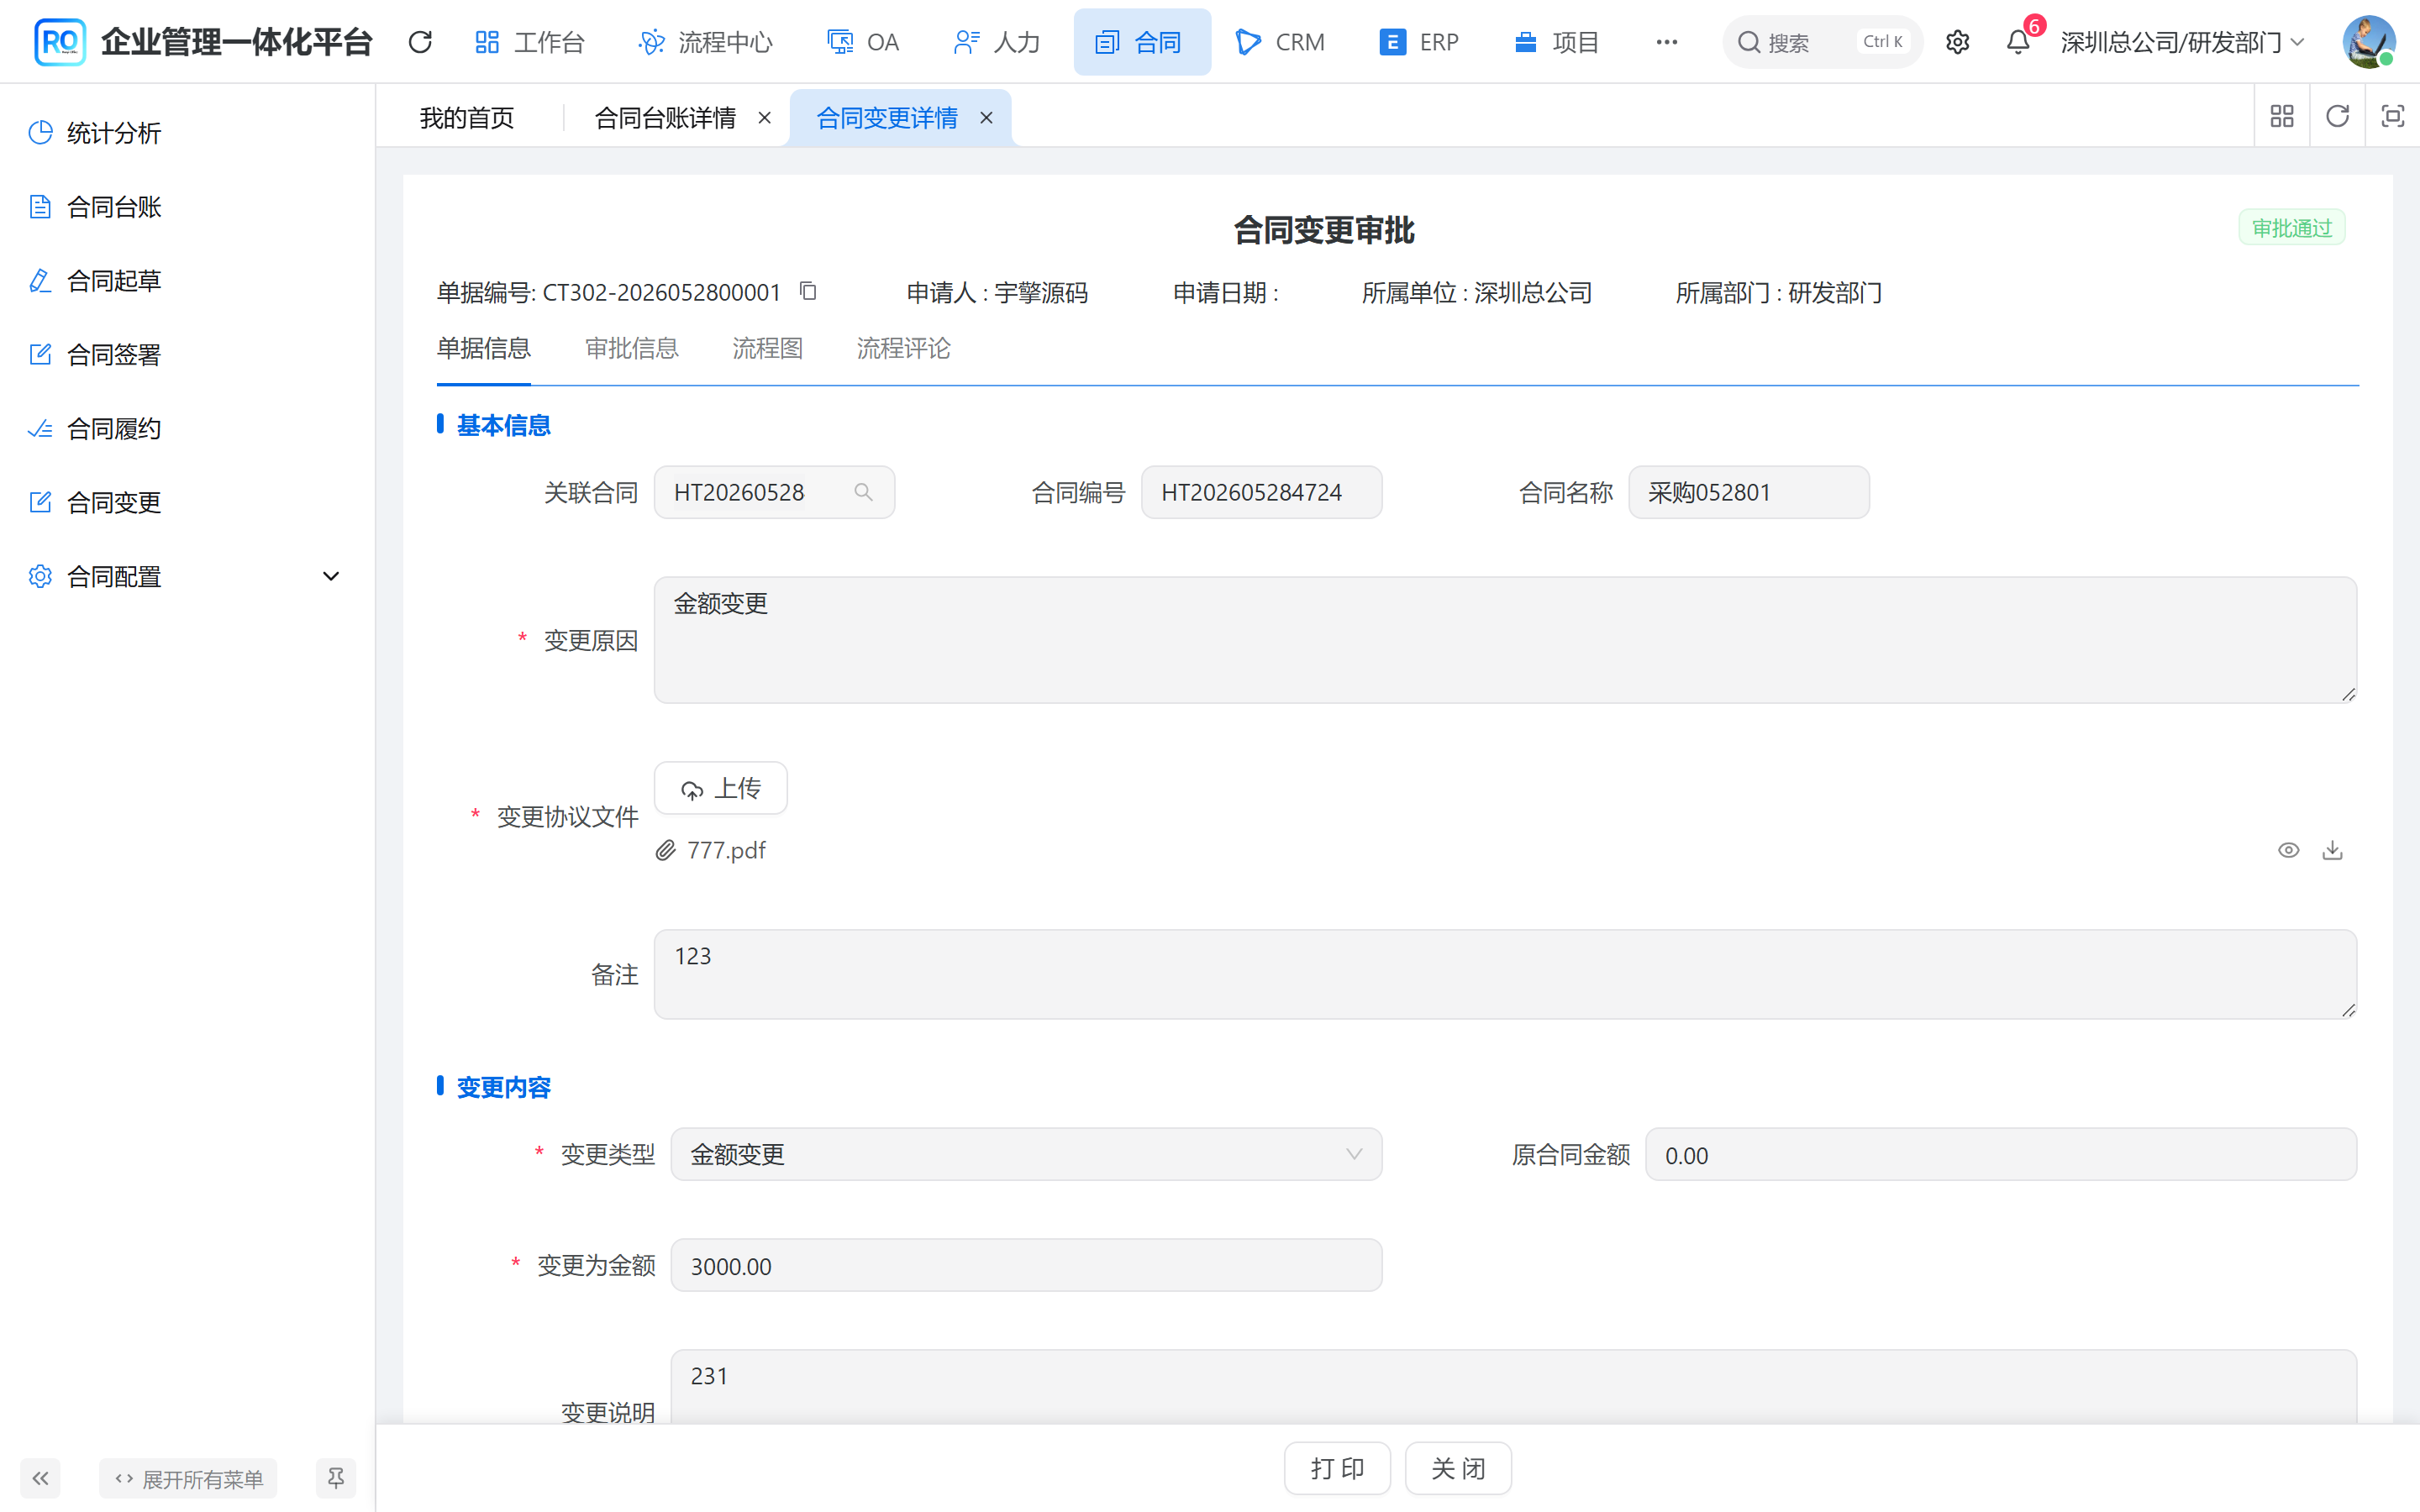Viewport: 2420px width, 1512px height.
Task: Show more modules via ellipsis icon
Action: point(1666,42)
